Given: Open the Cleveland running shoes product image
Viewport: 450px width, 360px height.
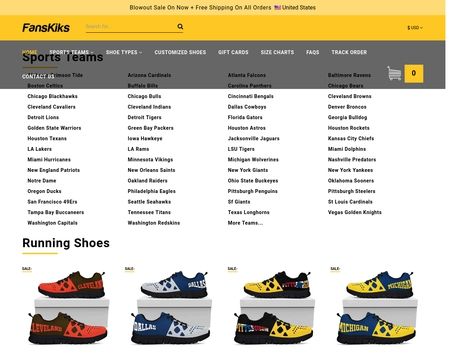Looking at the screenshot, I should click(x=68, y=307).
